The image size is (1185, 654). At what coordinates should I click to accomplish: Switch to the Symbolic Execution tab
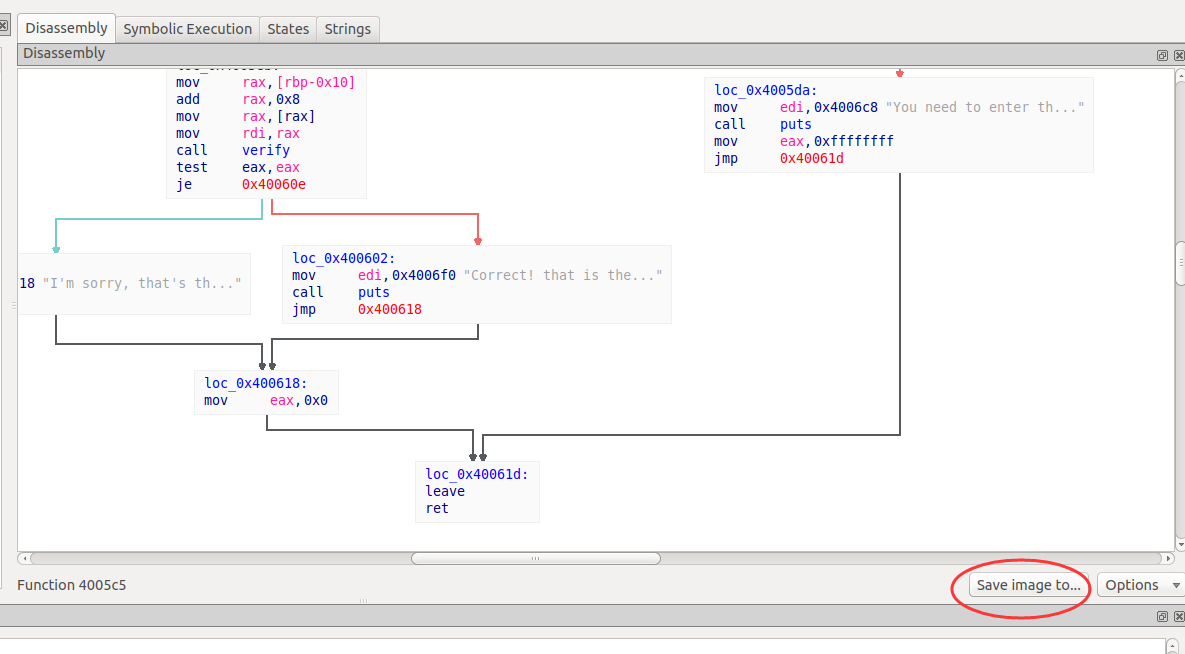coord(187,28)
